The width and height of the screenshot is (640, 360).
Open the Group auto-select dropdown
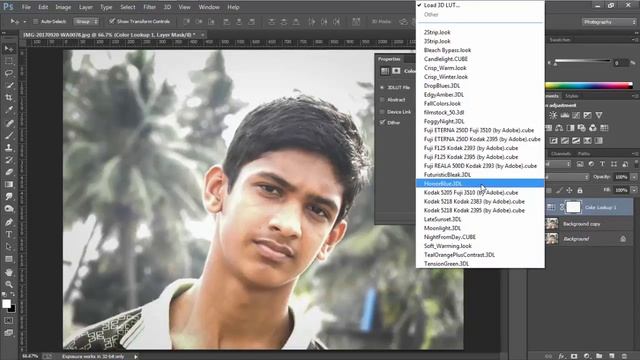(87, 21)
